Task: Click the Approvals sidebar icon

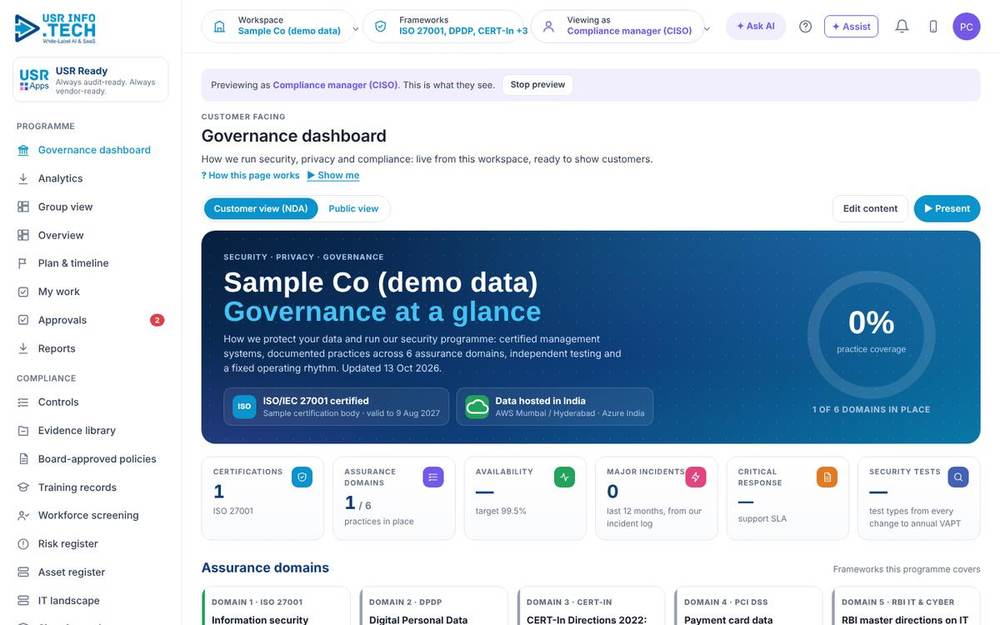Action: point(23,320)
